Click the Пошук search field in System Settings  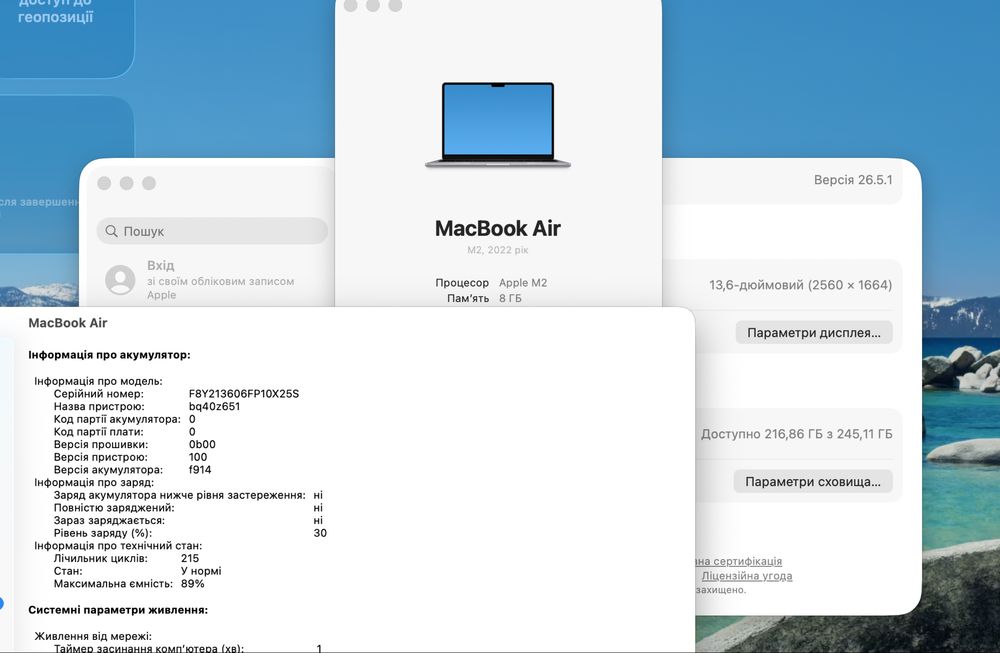point(212,231)
